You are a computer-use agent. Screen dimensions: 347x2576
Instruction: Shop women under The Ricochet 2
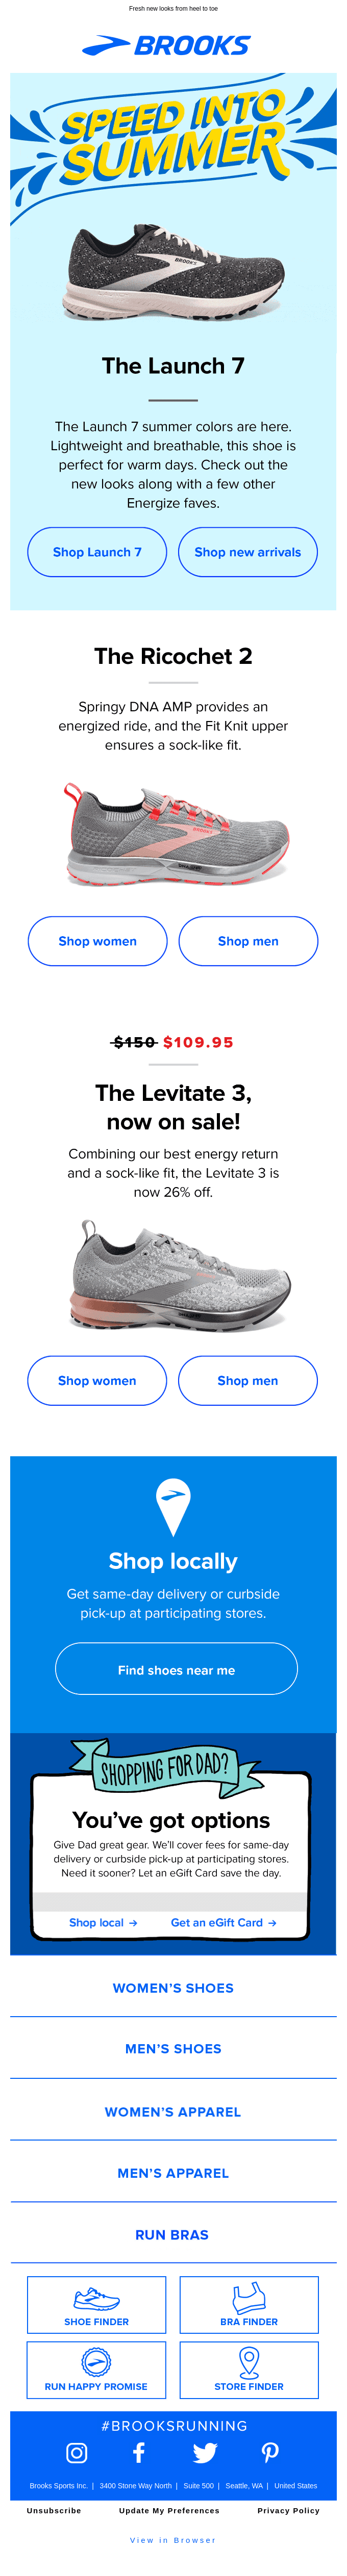[97, 941]
